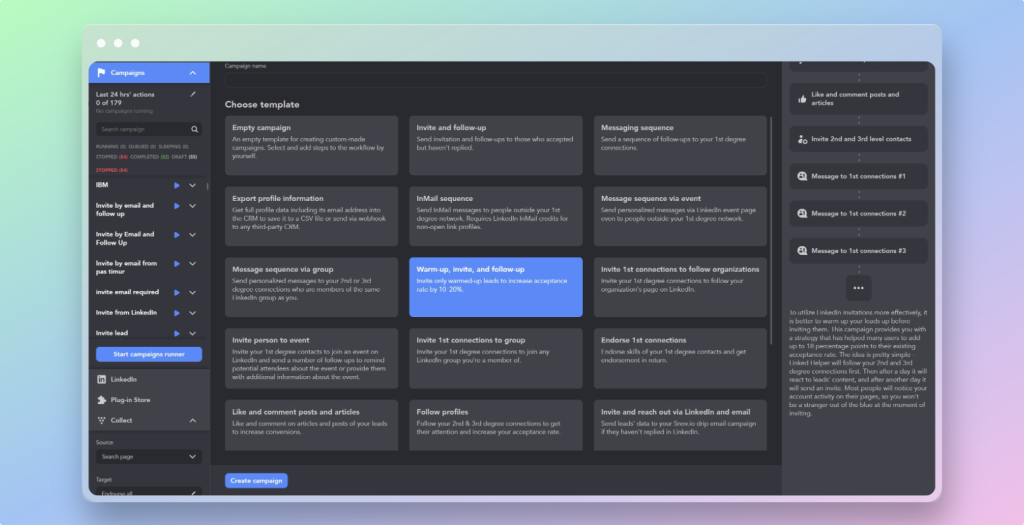
Task: Click Start campaigns runner button
Action: [x=149, y=354]
